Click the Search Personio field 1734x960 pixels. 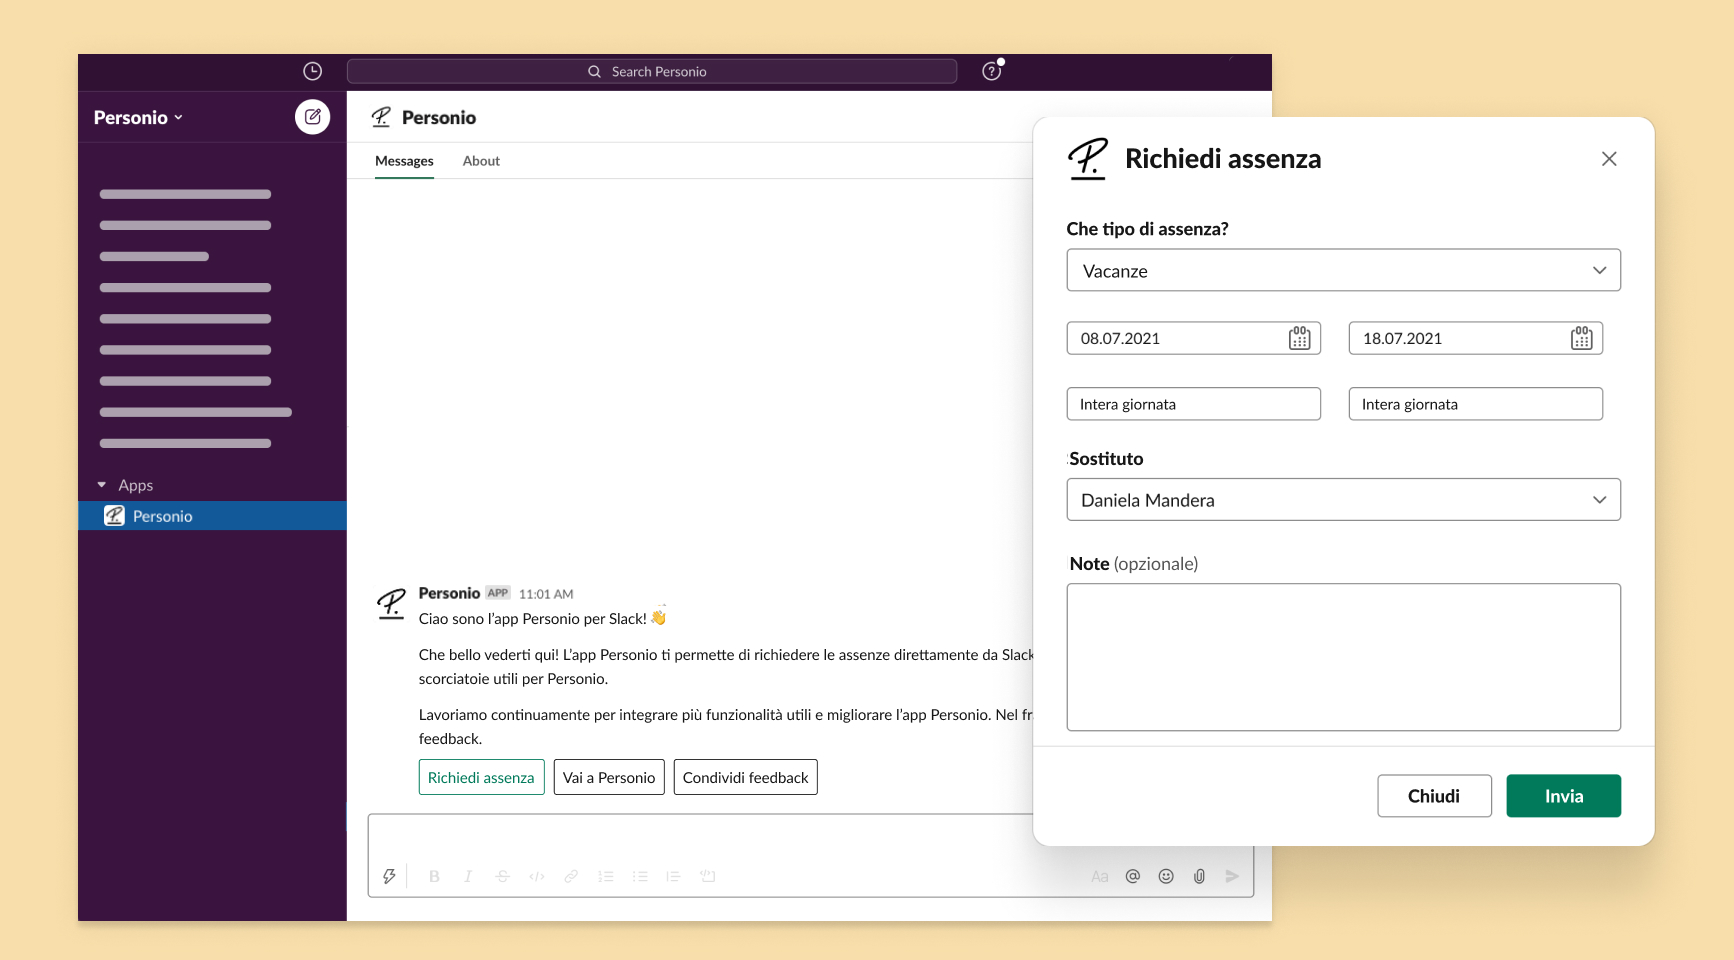click(652, 71)
